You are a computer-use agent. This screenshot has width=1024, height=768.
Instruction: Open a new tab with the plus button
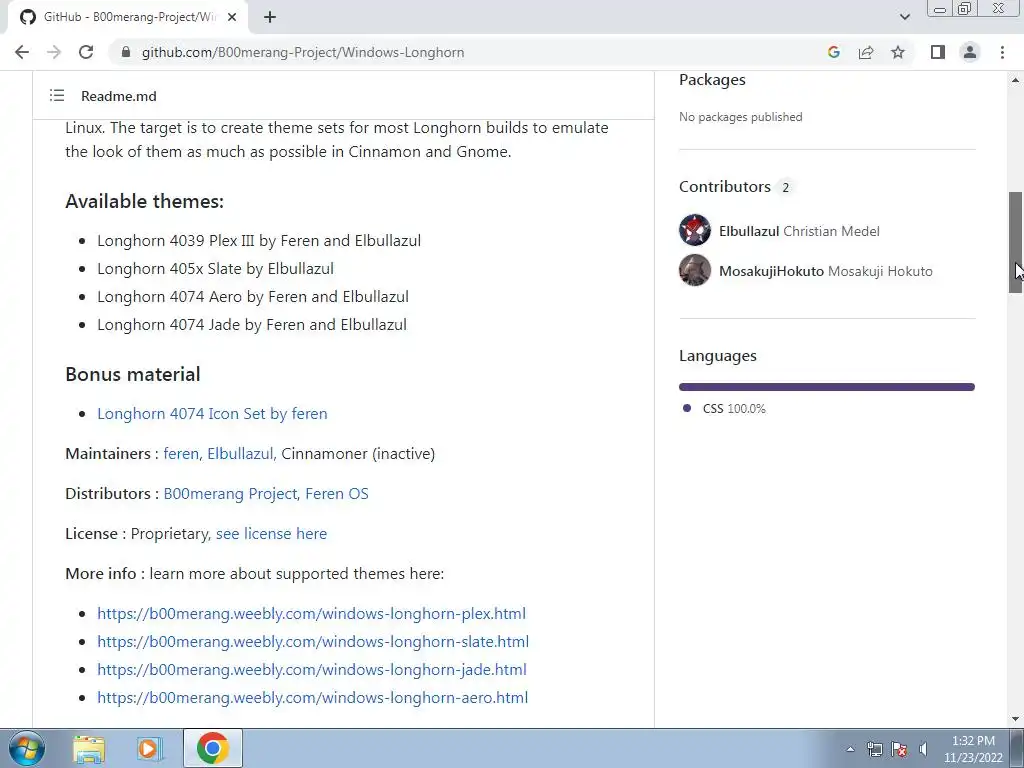point(270,17)
